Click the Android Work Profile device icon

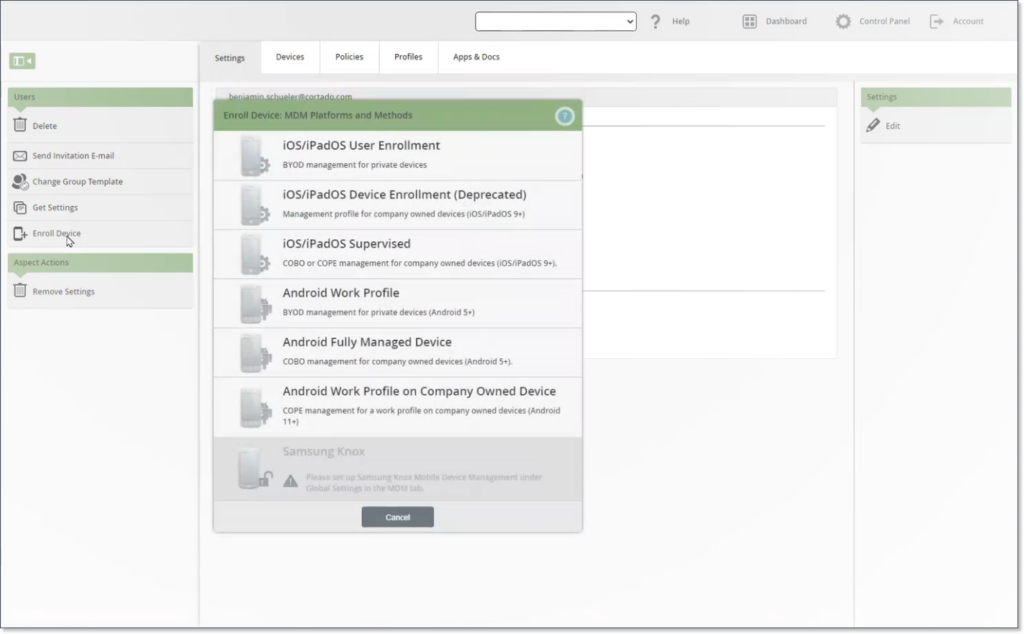tap(255, 303)
